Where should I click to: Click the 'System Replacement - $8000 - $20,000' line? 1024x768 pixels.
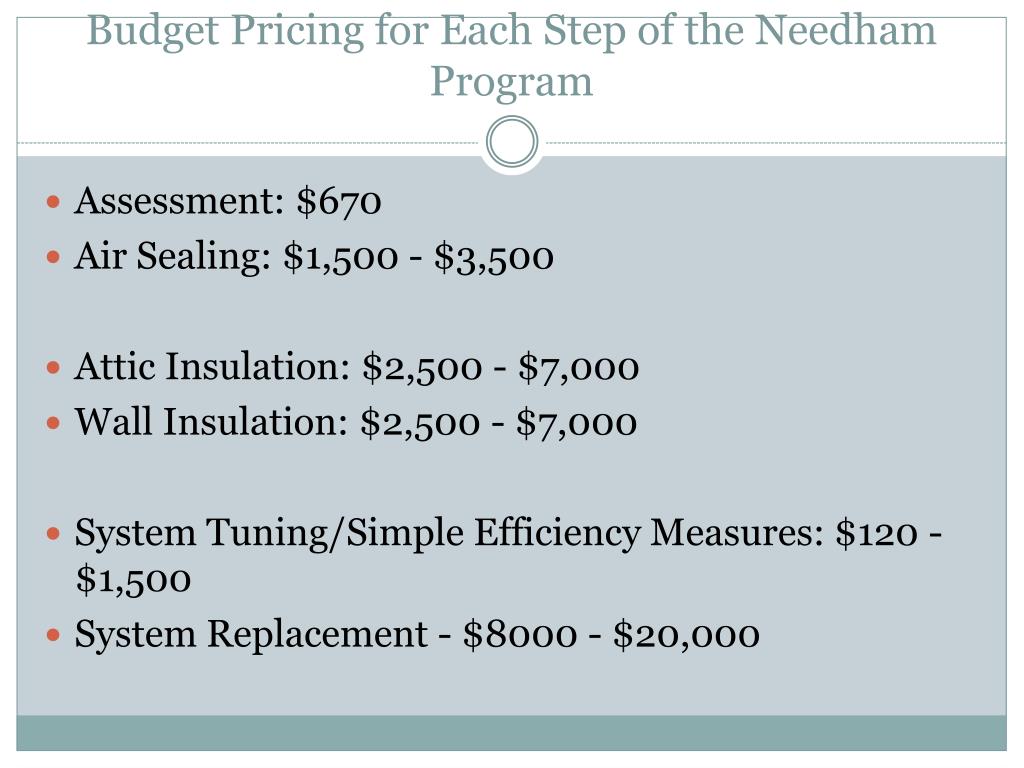point(417,634)
